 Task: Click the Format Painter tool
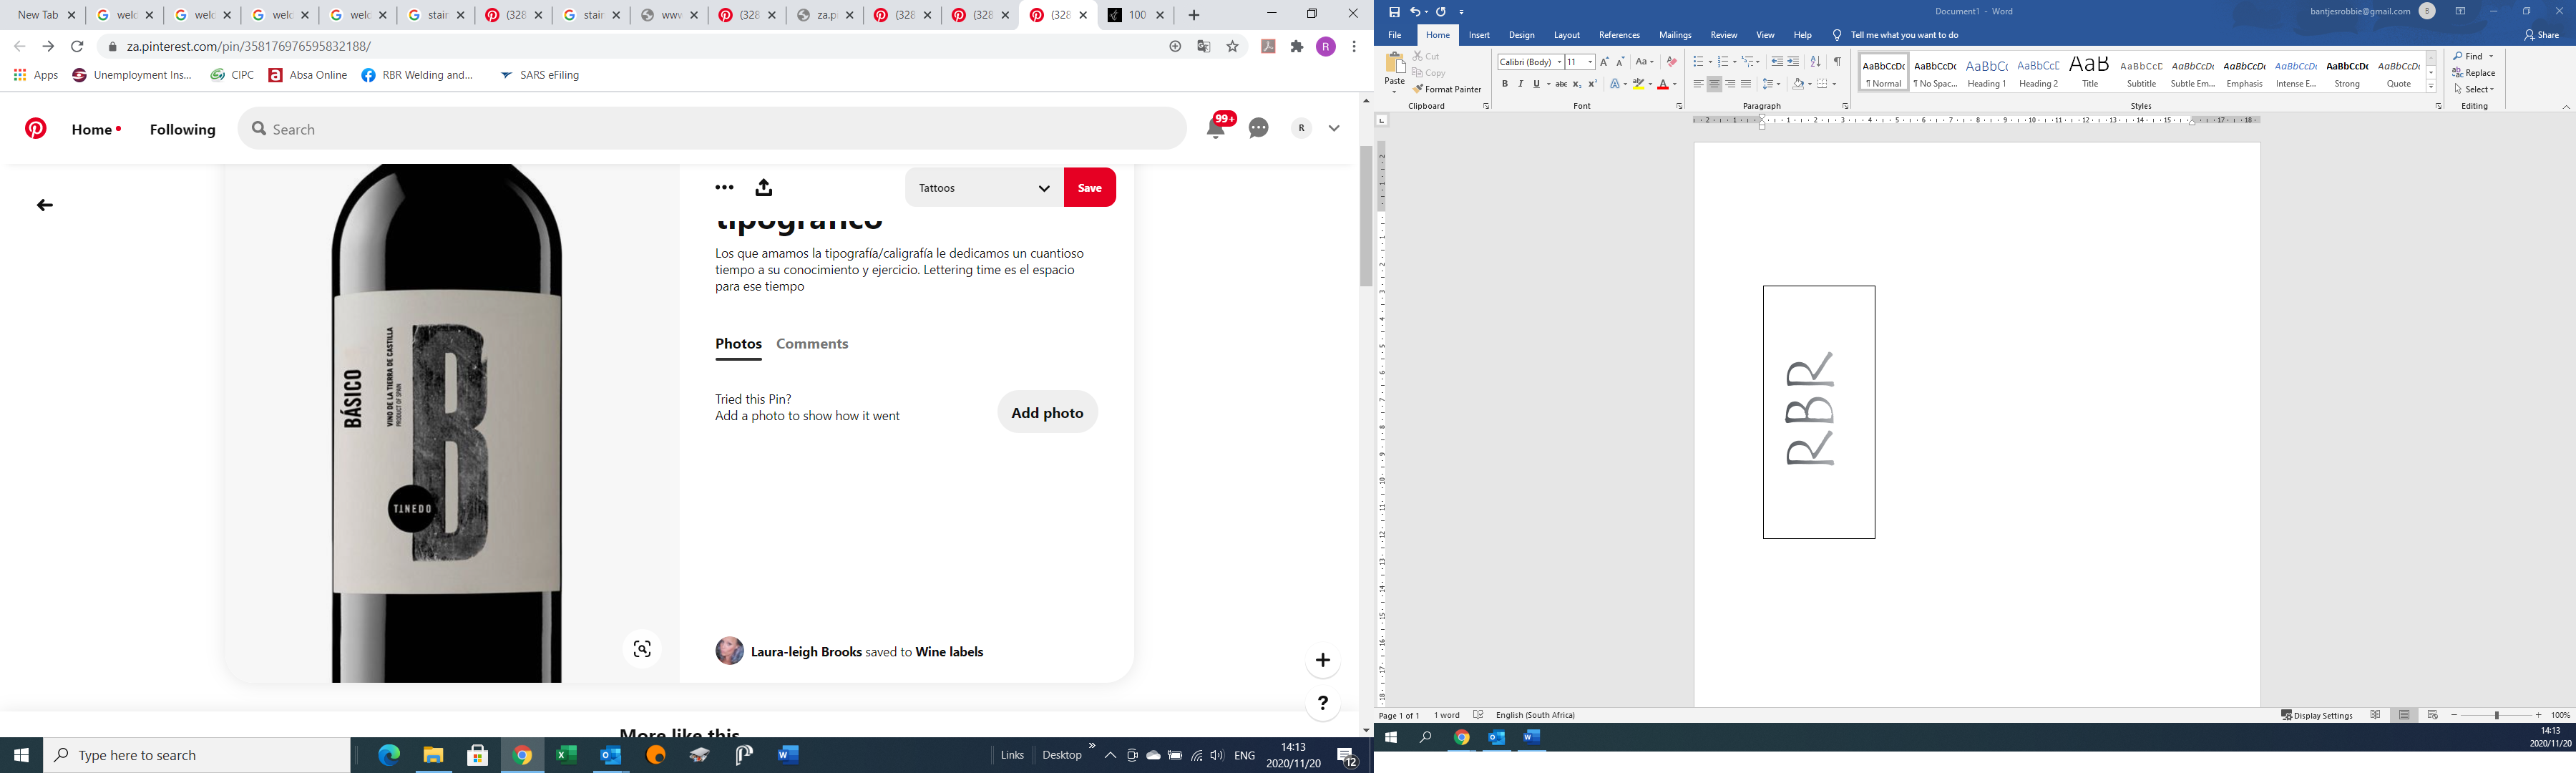[1447, 89]
